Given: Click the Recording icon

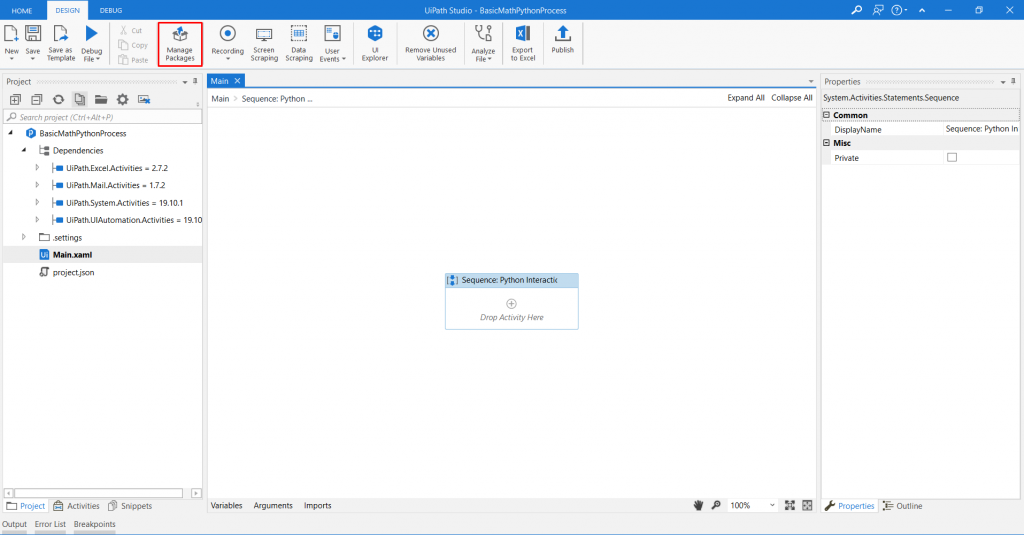Looking at the screenshot, I should 227,33.
